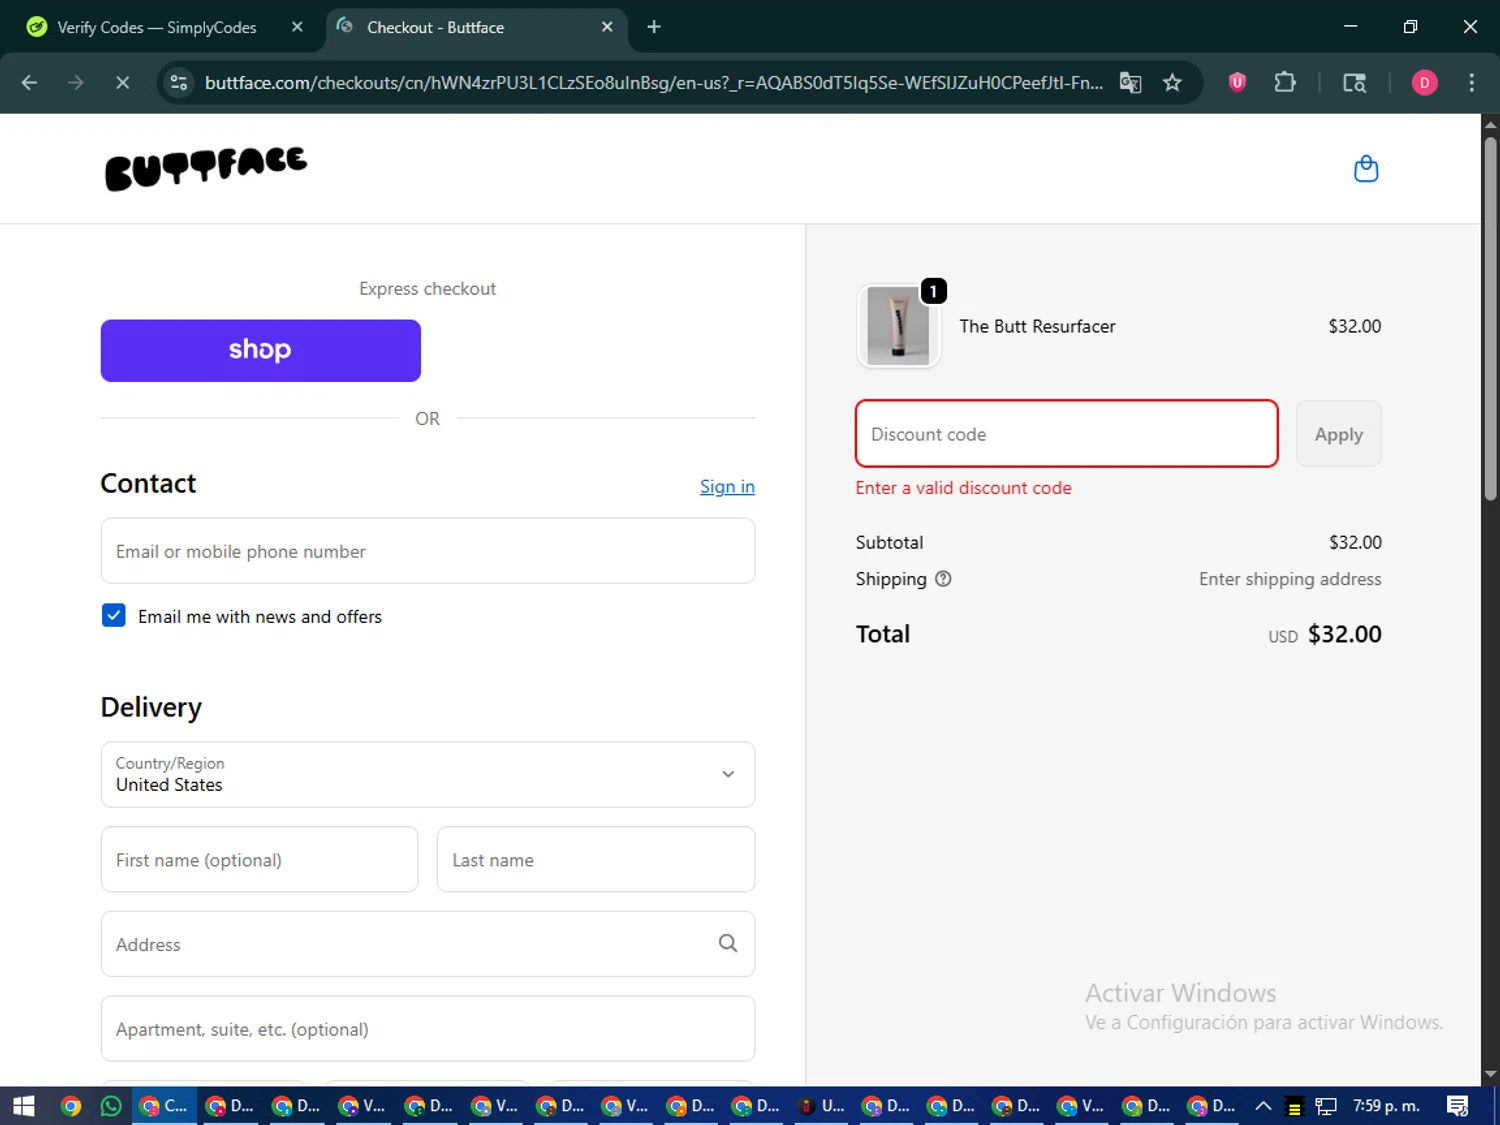The width and height of the screenshot is (1500, 1125).
Task: Click the First name (optional) field
Action: (259, 859)
